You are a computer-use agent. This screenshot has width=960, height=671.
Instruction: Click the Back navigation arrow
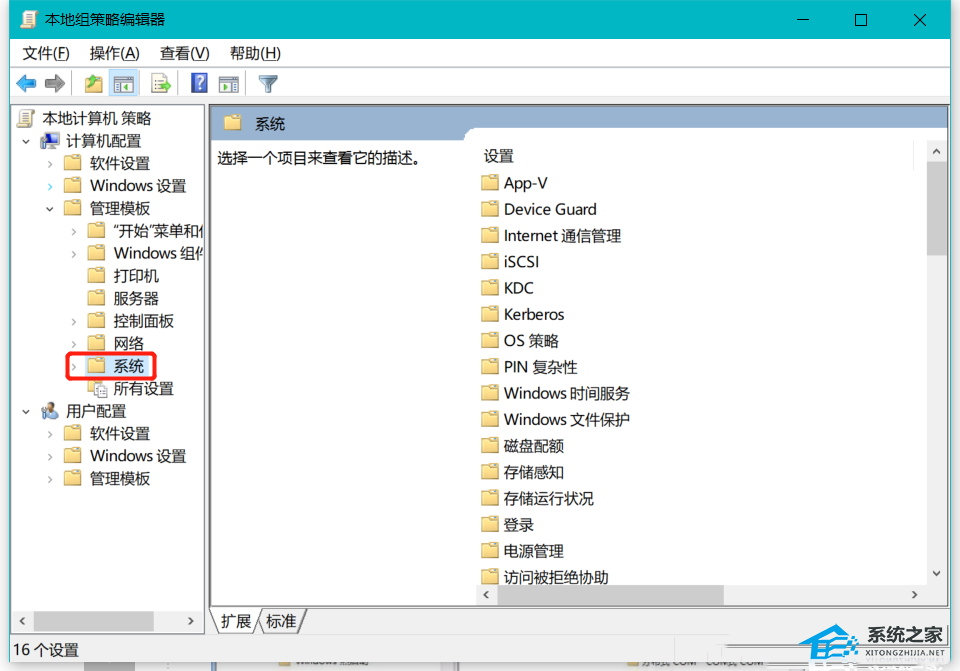tap(26, 83)
